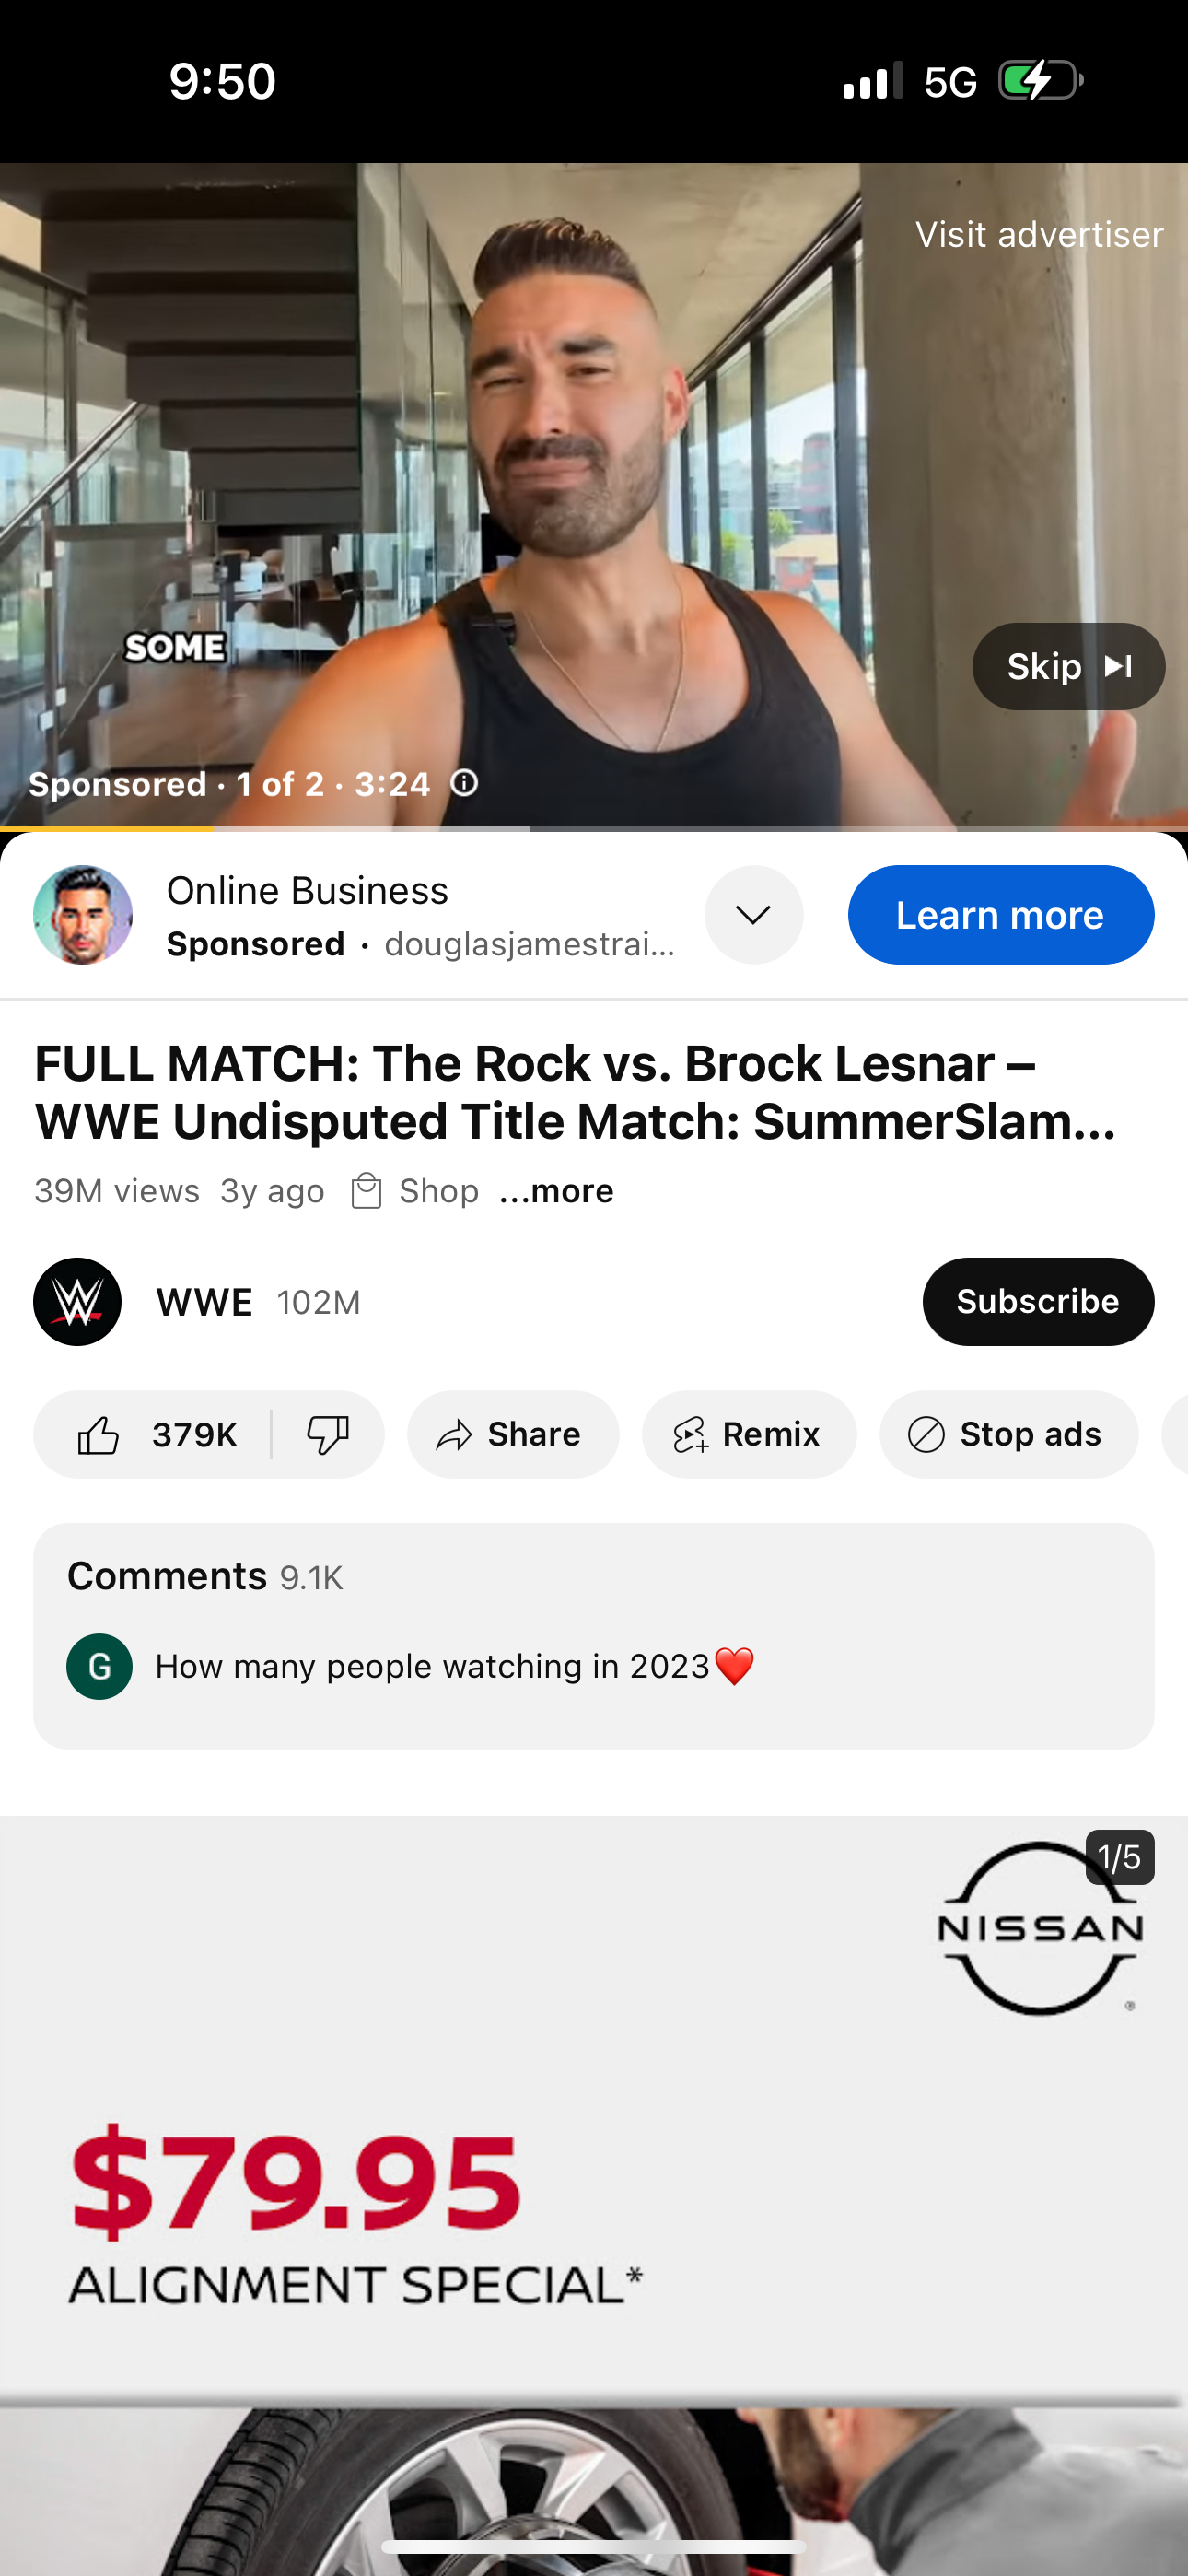Expand description with ...more
The image size is (1188, 2576).
pos(556,1191)
